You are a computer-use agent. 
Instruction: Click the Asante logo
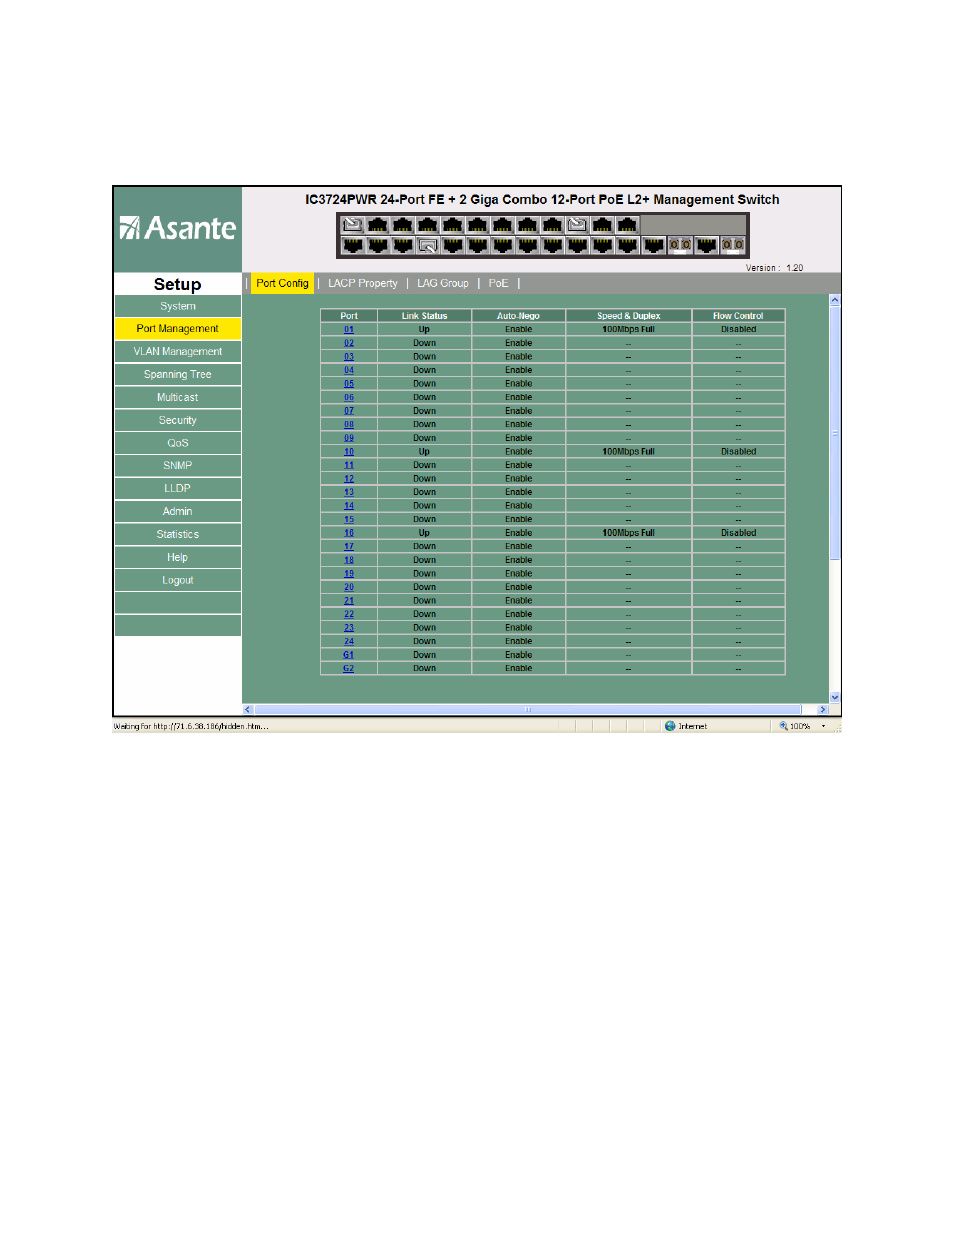pyautogui.click(x=178, y=228)
